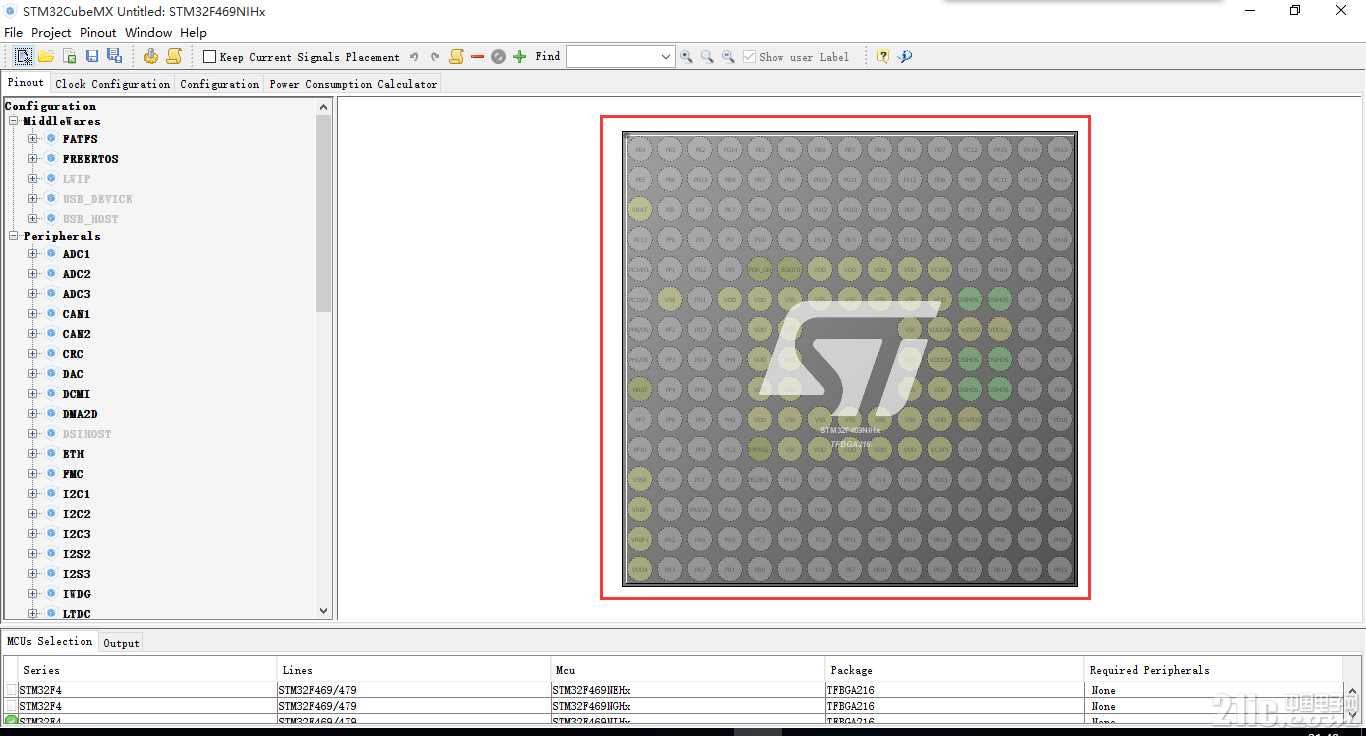Undo the last pinout action

pos(414,57)
